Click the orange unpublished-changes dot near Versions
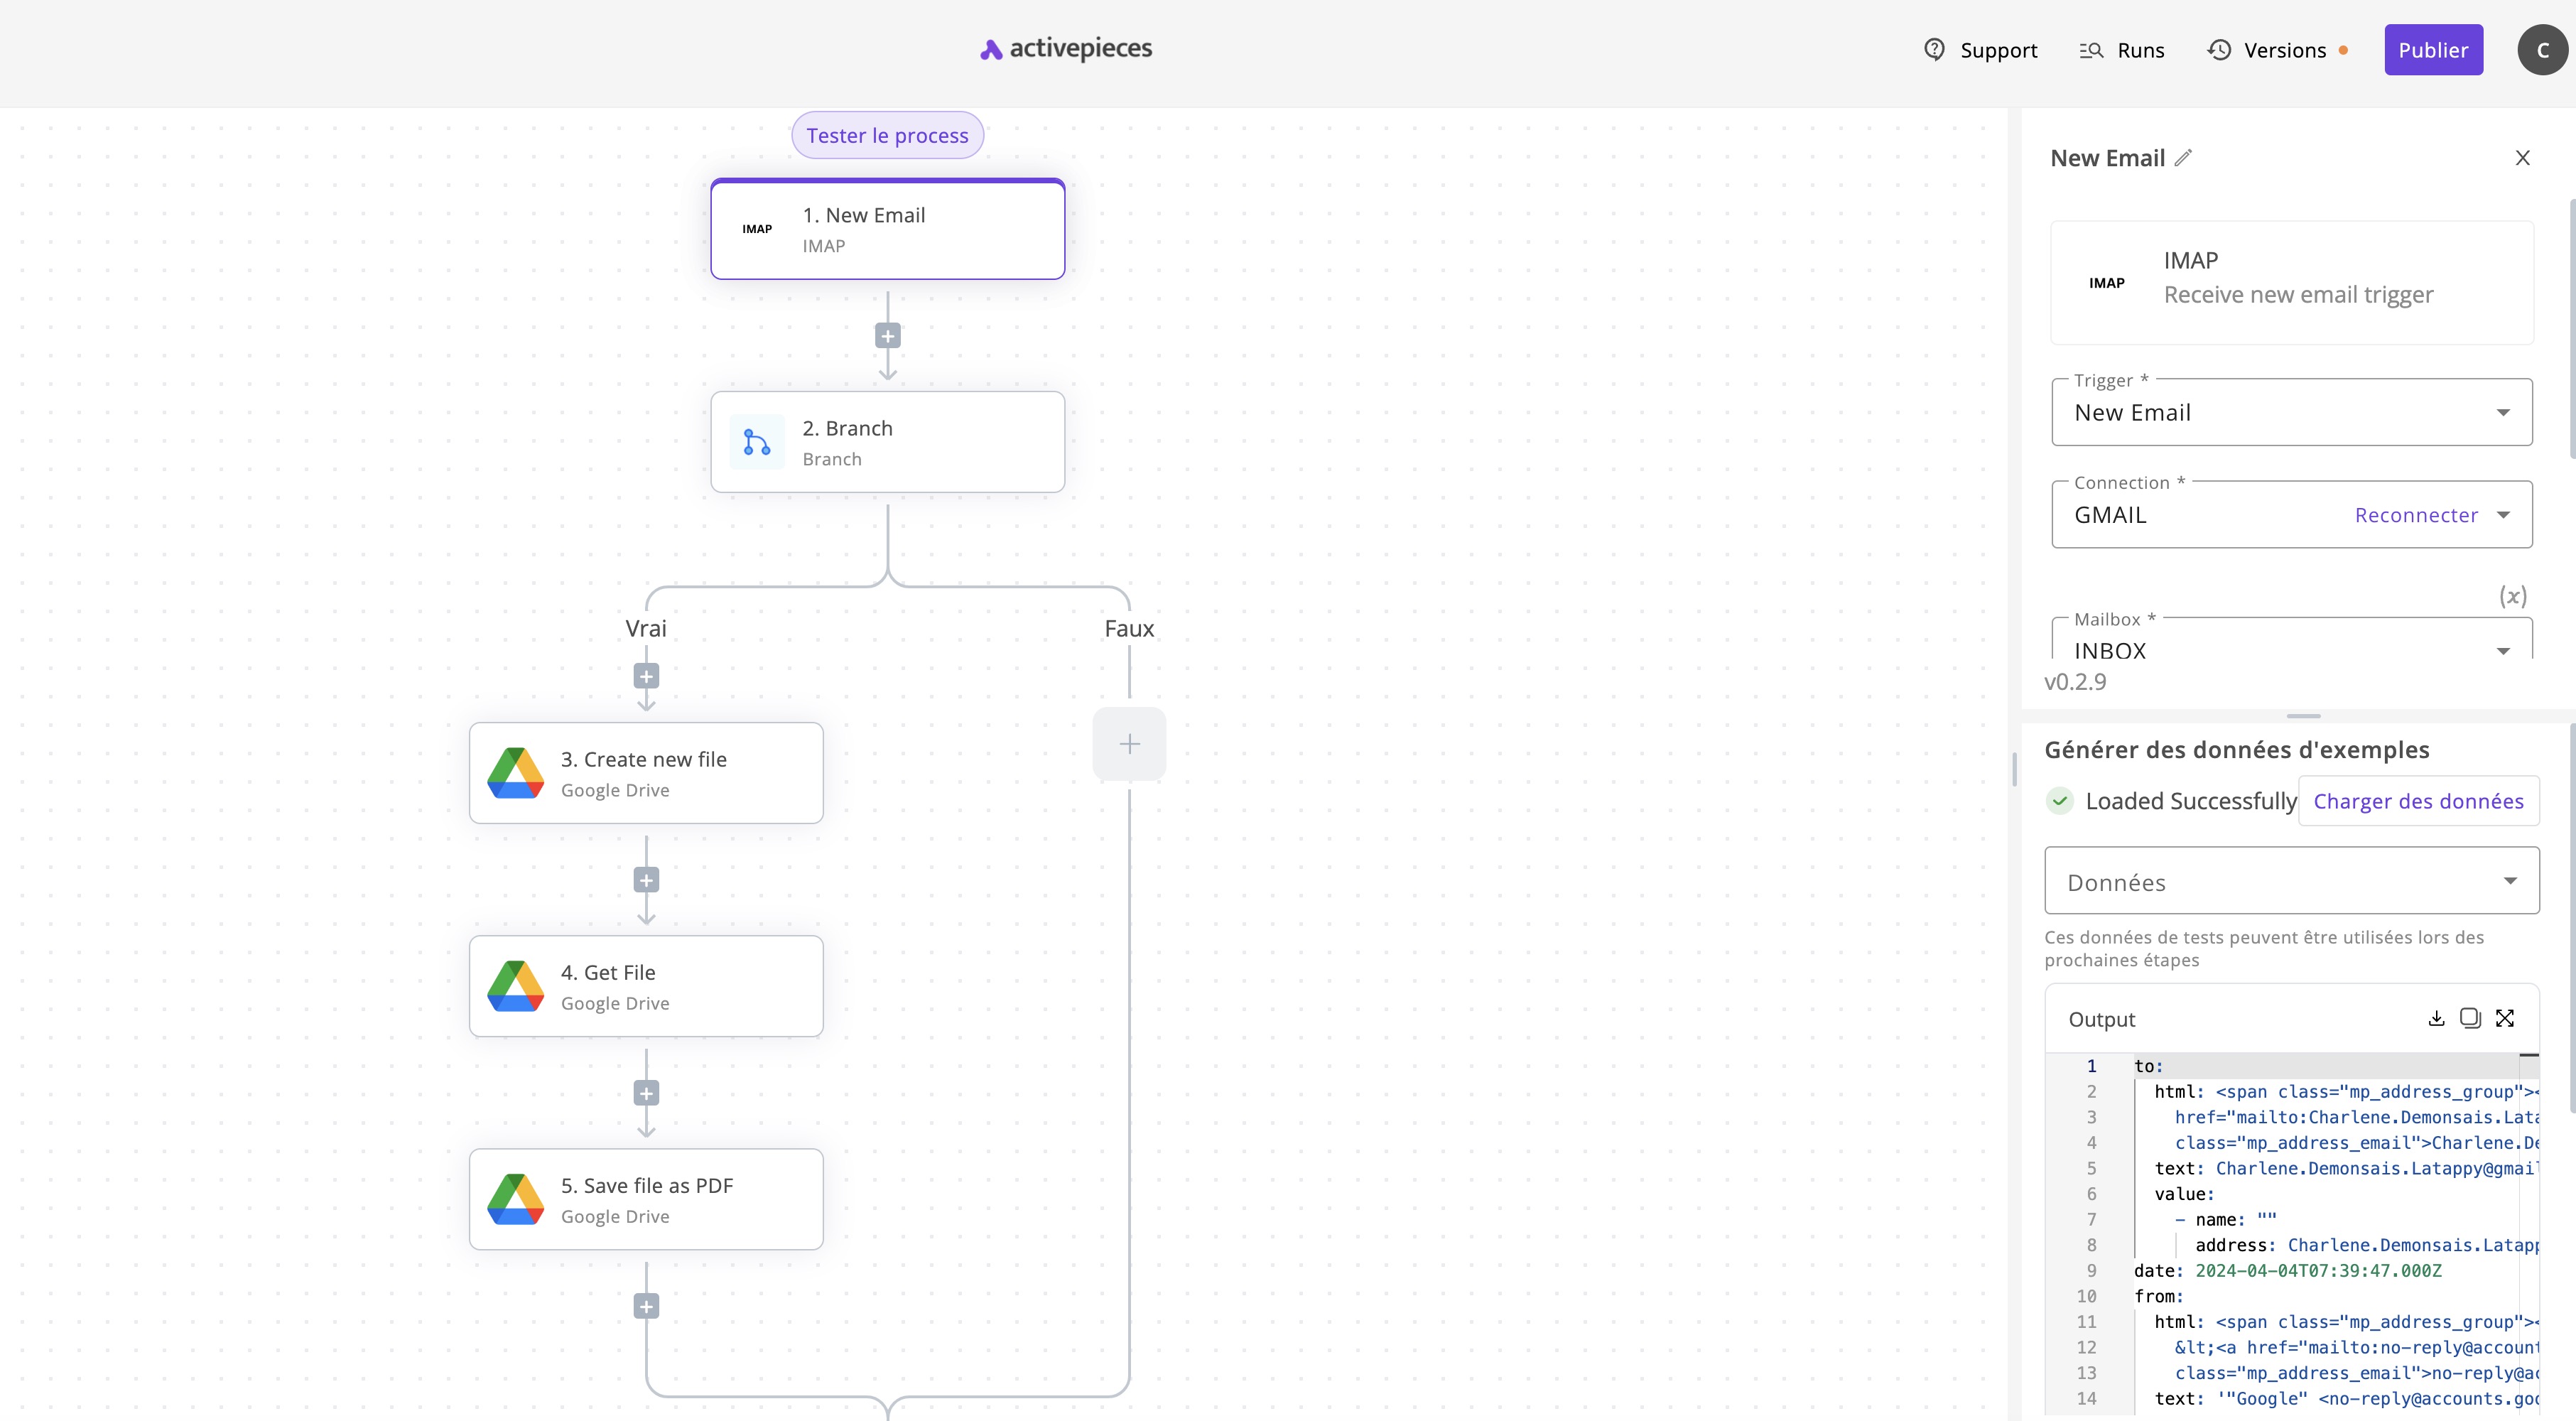Viewport: 2576px width, 1421px height. 2343,50
